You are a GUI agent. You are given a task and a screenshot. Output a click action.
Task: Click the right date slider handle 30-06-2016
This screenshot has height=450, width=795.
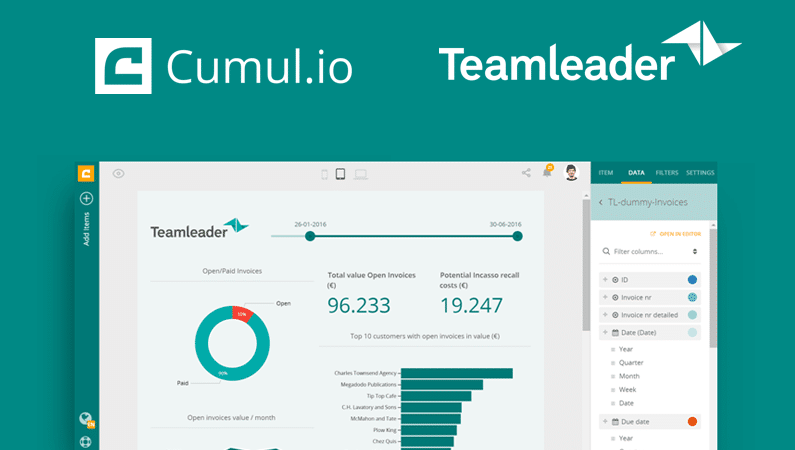coord(517,236)
